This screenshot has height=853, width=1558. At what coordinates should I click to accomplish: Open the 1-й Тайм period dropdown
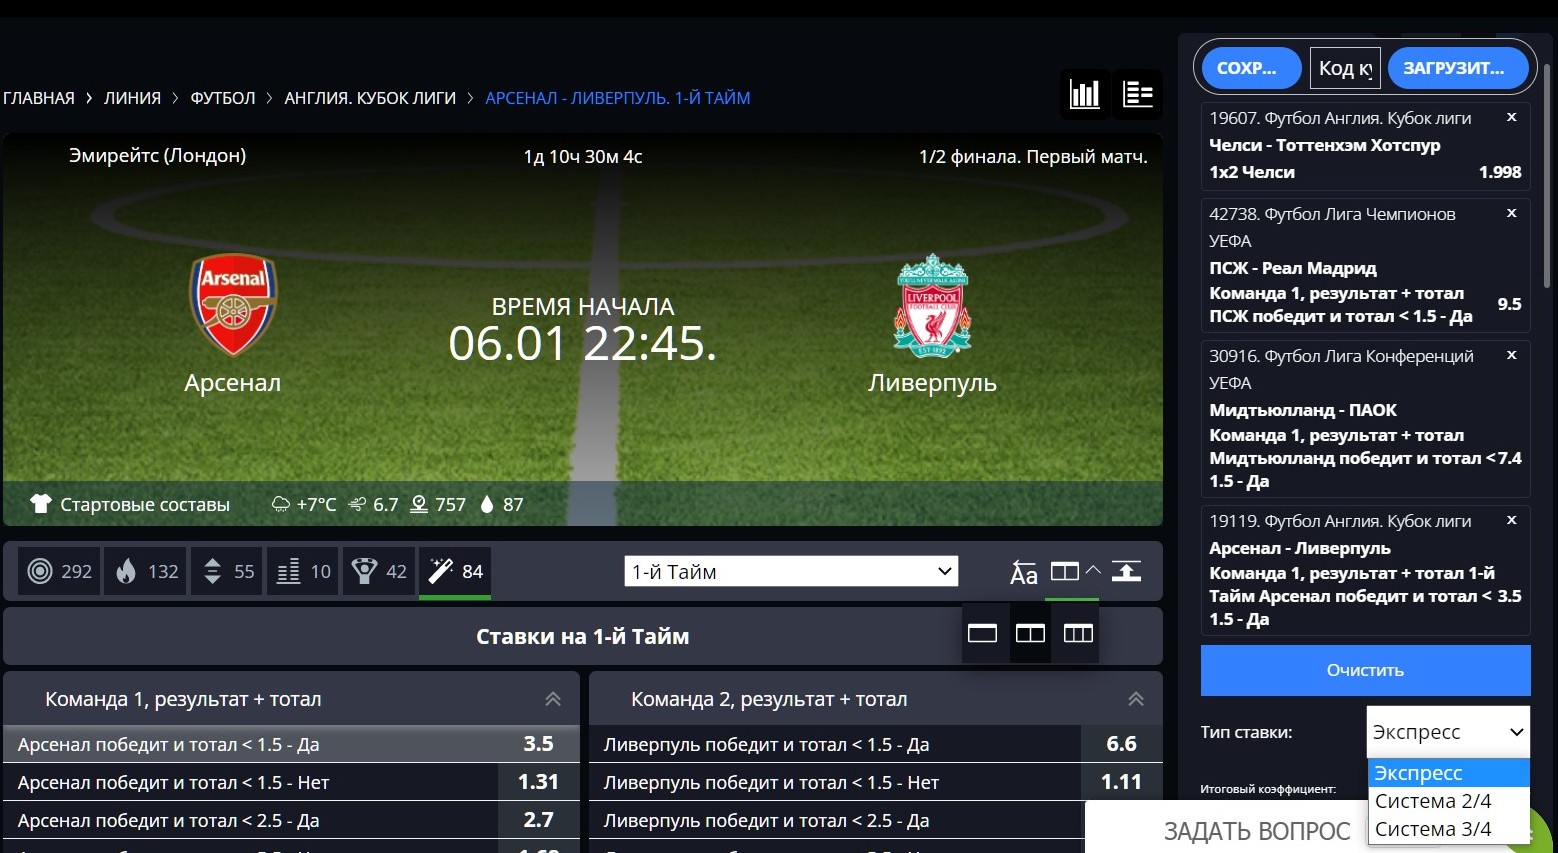[791, 571]
